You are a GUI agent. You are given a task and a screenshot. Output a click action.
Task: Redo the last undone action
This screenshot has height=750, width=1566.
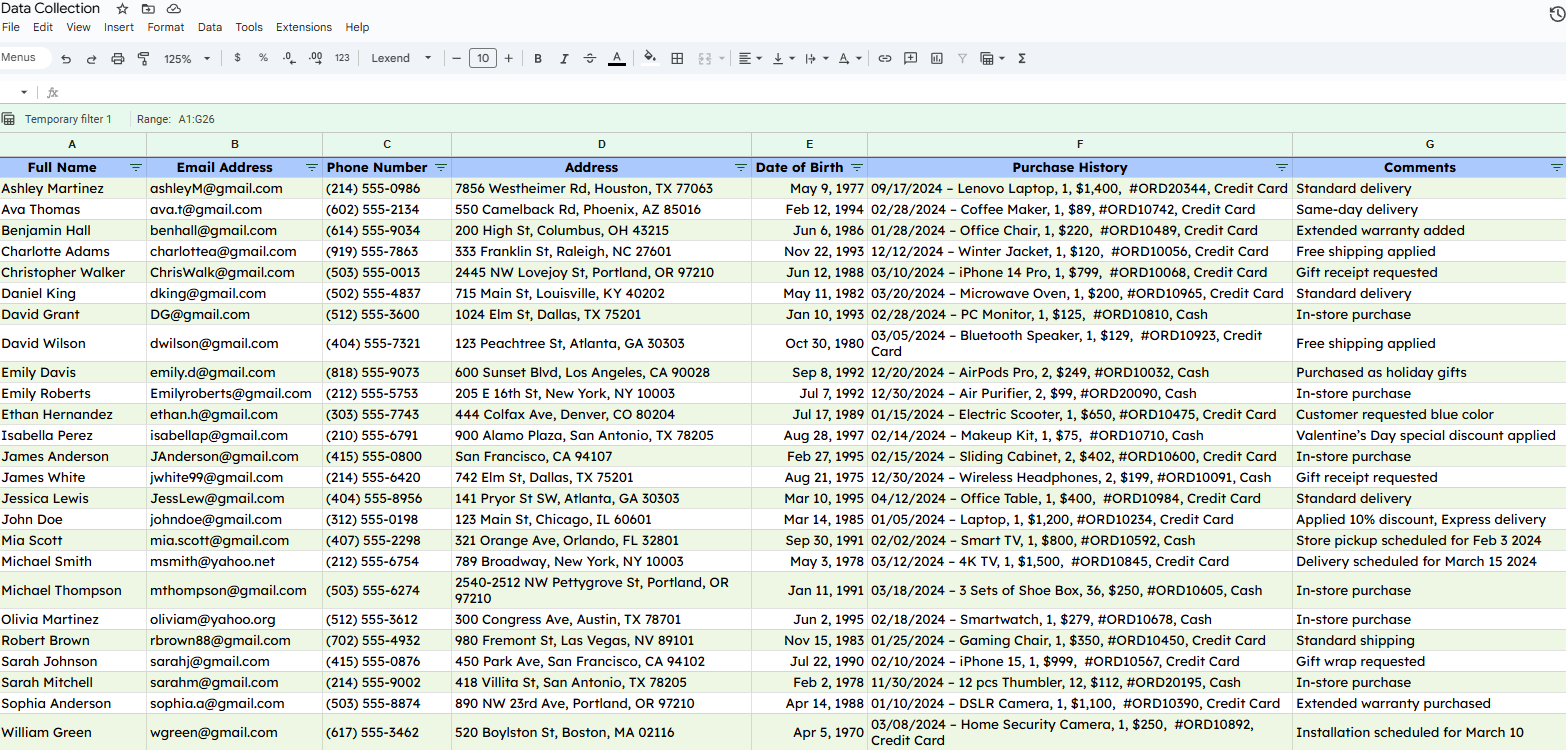91,59
